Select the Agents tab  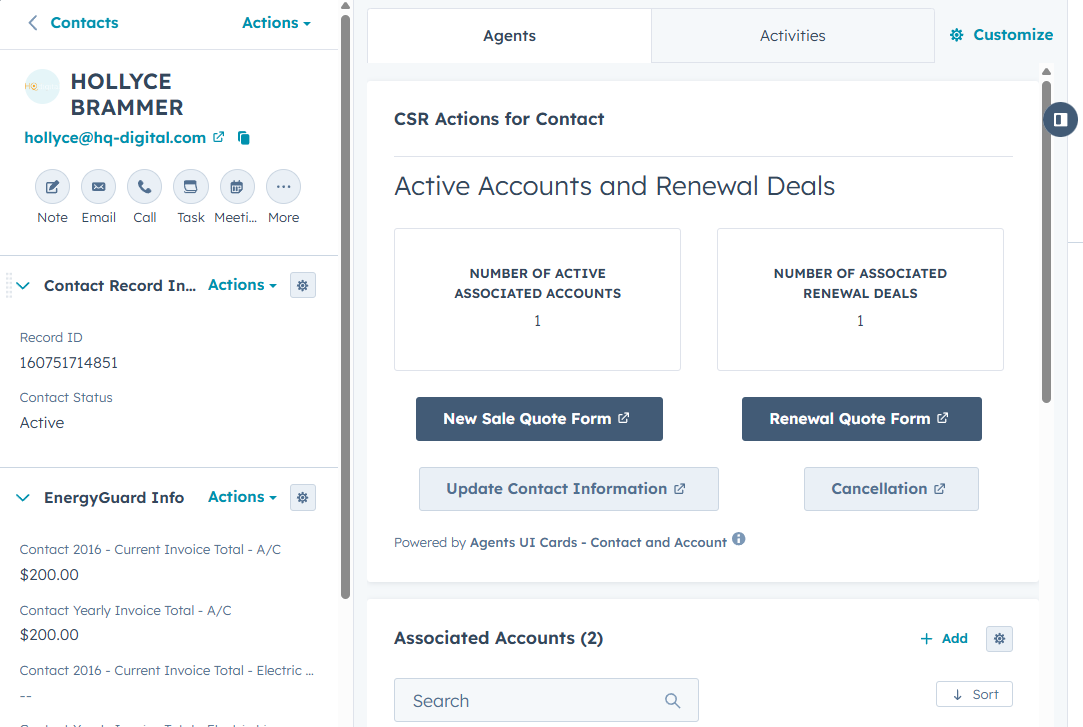click(x=509, y=36)
